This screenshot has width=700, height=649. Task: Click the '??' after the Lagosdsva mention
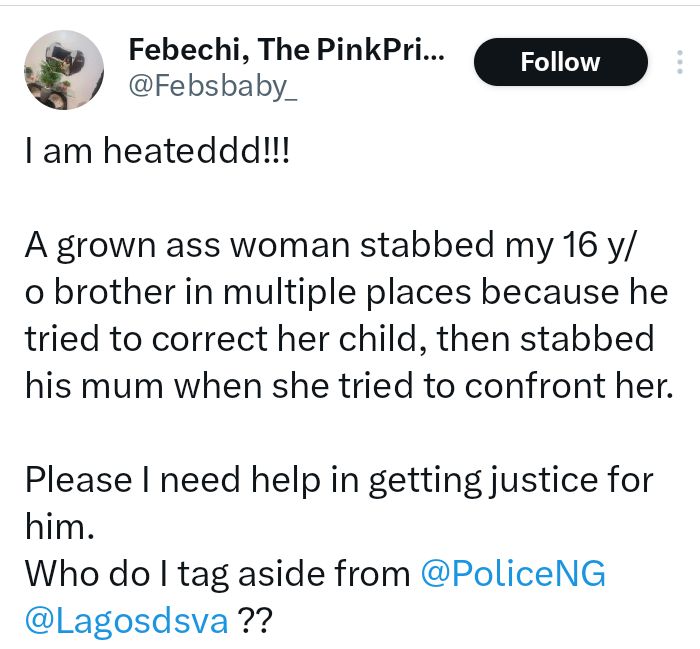255,620
